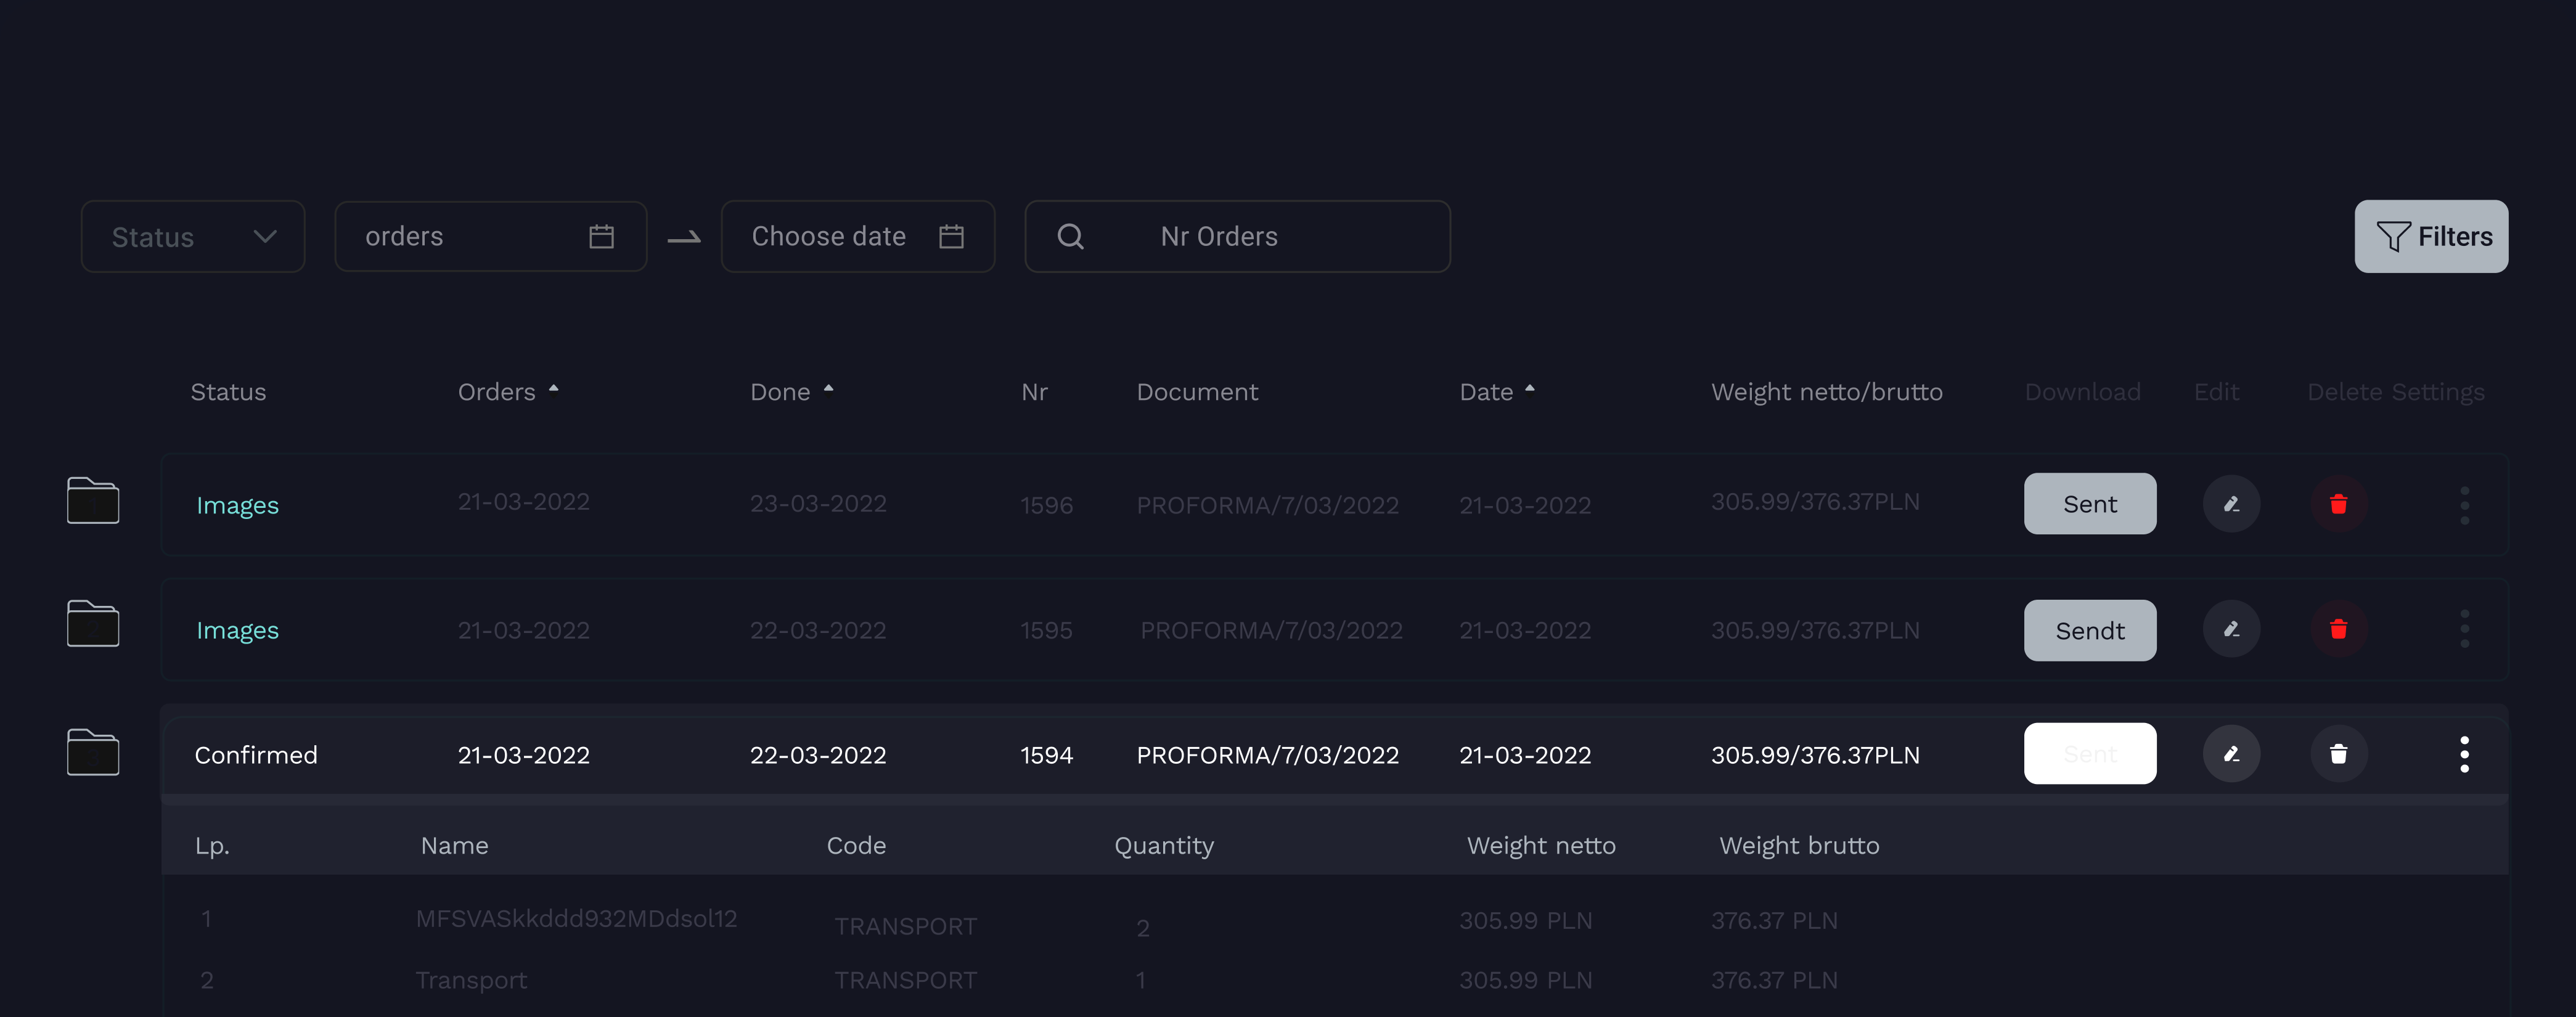Open calendar in the orders date field

coord(601,237)
